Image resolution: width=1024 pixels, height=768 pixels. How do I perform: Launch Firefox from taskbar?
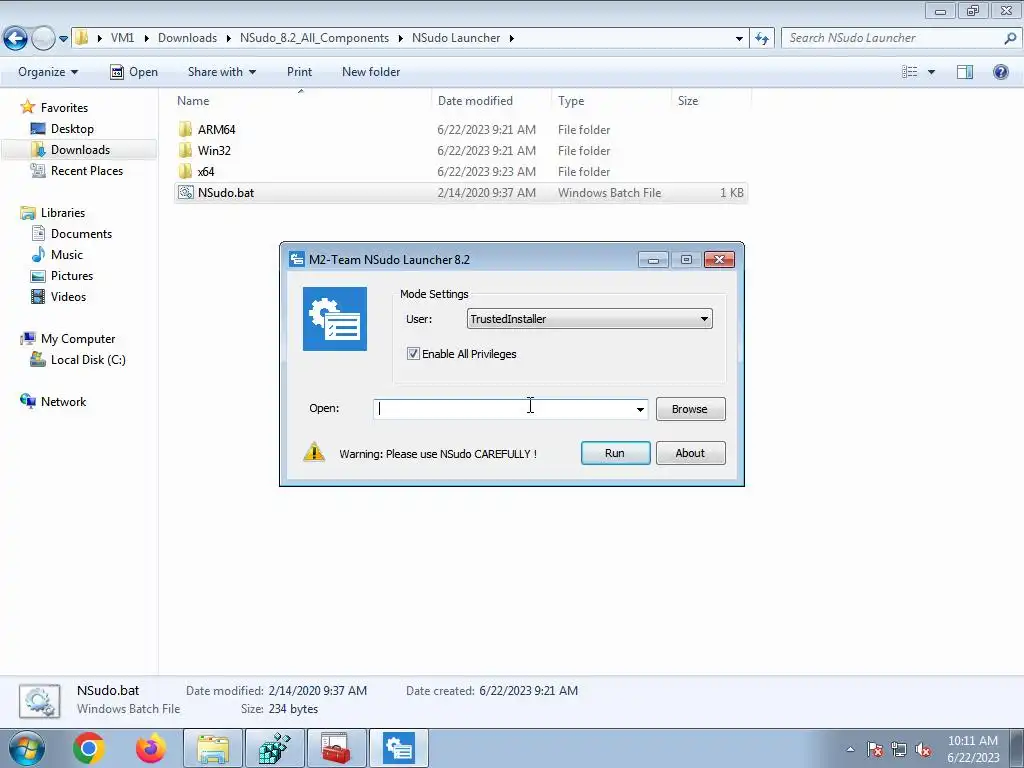(x=150, y=748)
